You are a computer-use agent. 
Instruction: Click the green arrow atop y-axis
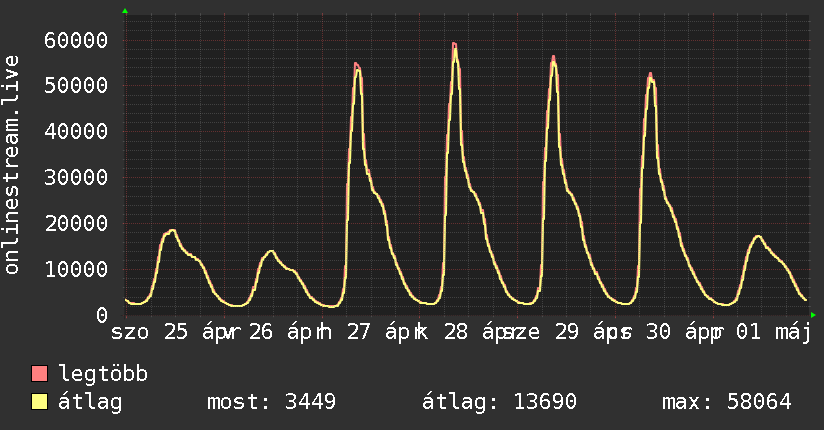pyautogui.click(x=125, y=11)
